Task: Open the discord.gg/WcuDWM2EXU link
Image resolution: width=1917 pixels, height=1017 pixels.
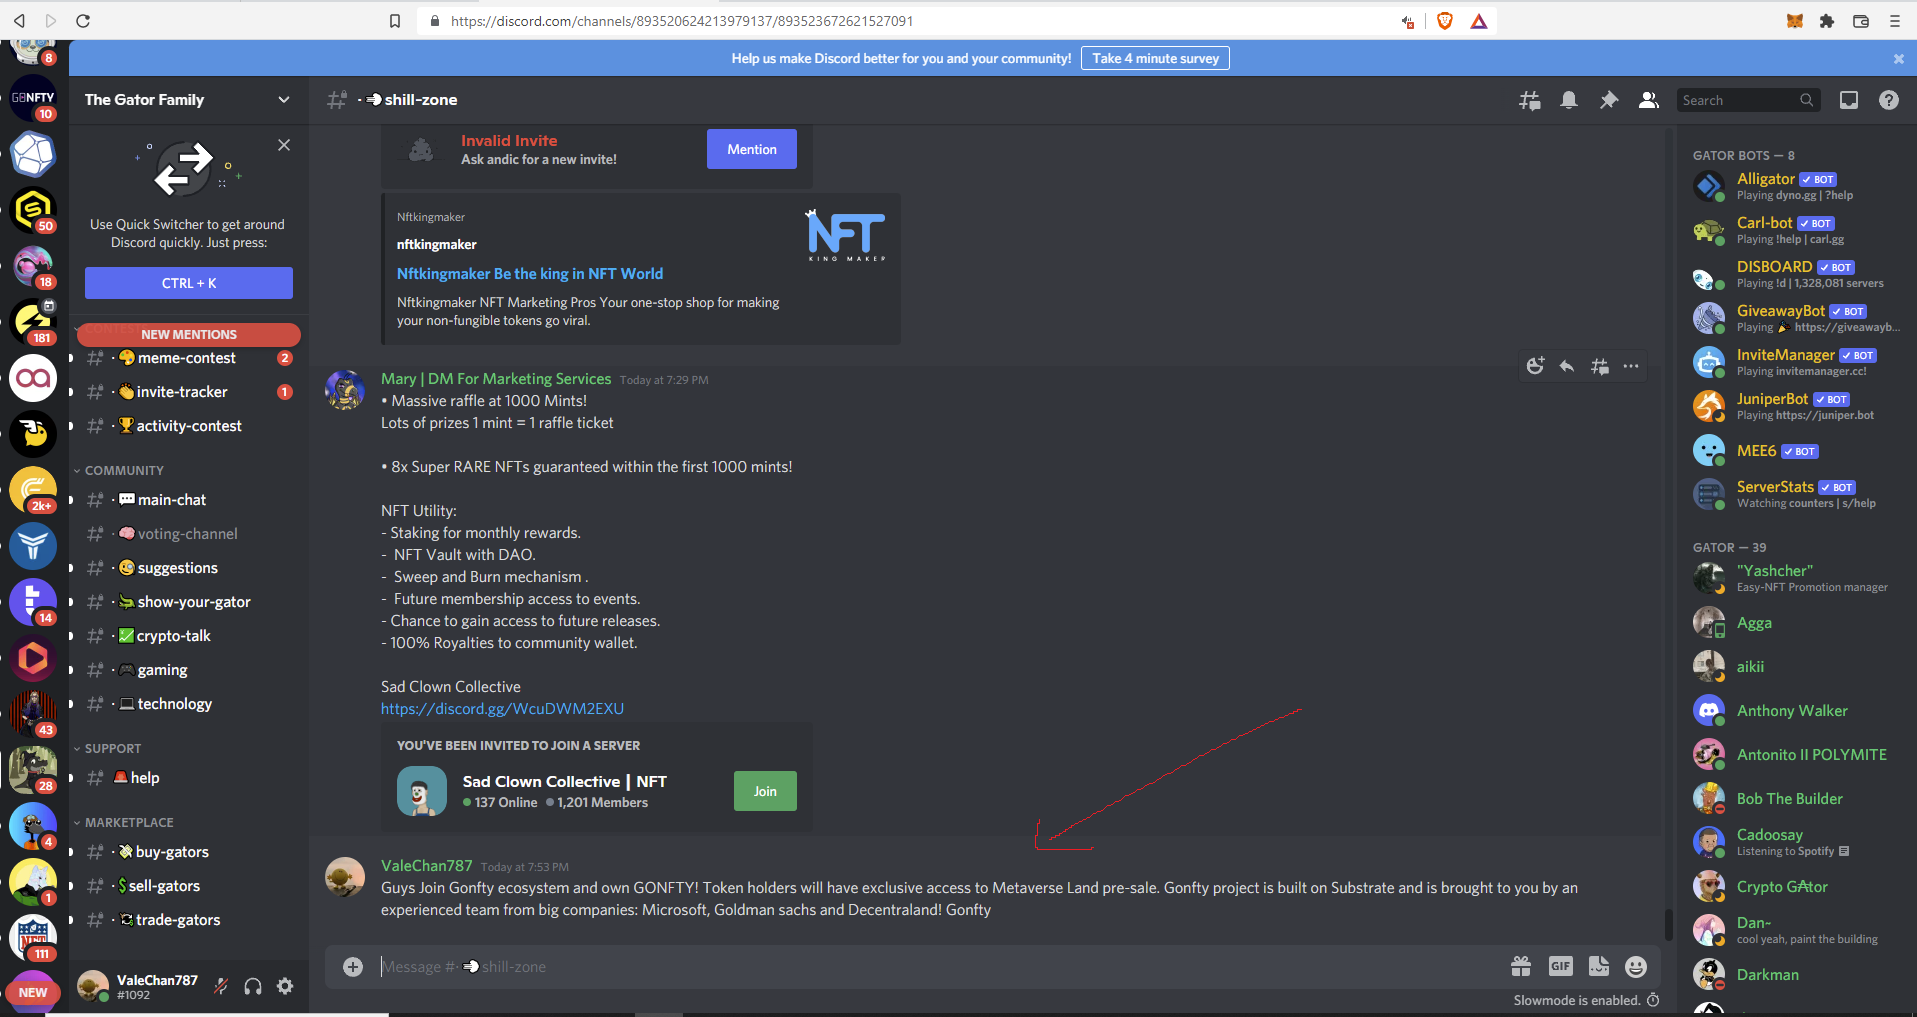Action: 502,709
